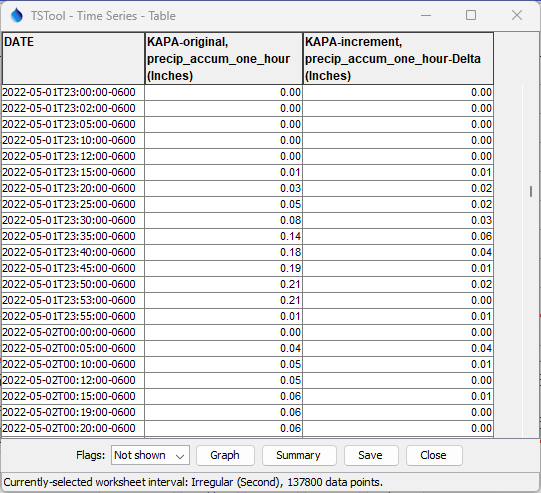The image size is (541, 493).
Task: Select date cell 2022-05-01T23:10:00-0600
Action: point(73,140)
